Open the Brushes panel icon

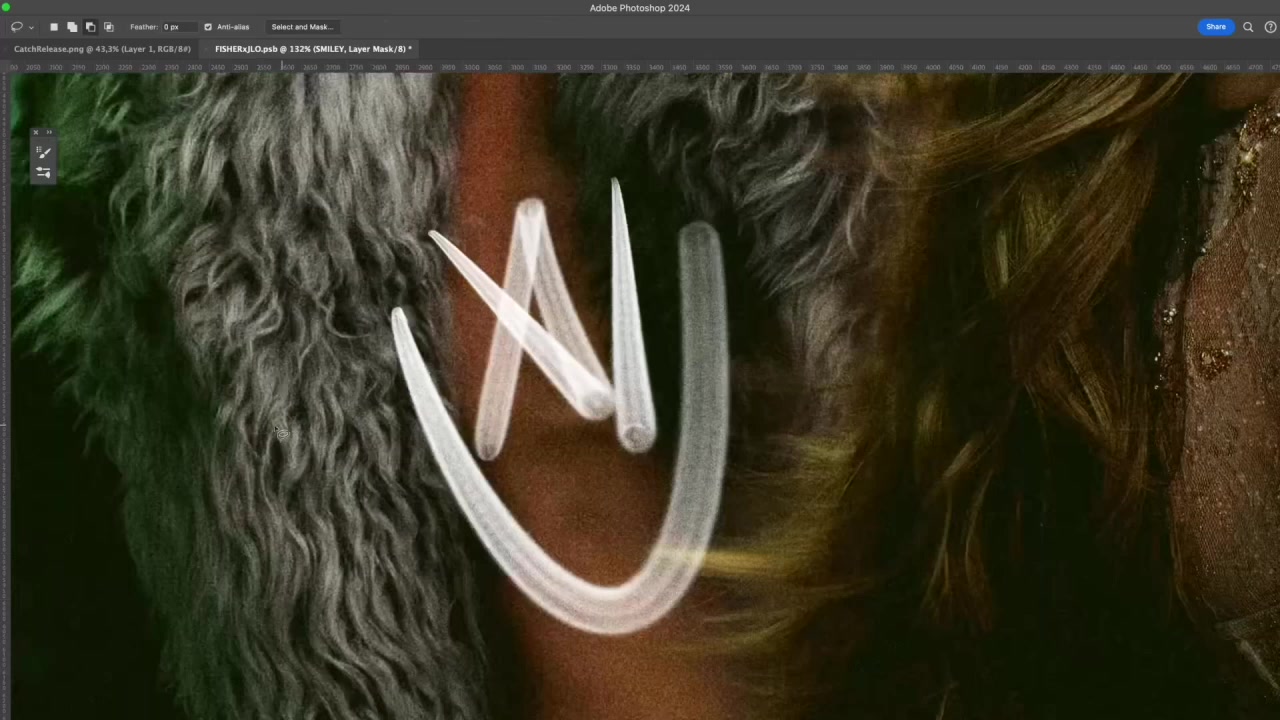43,152
